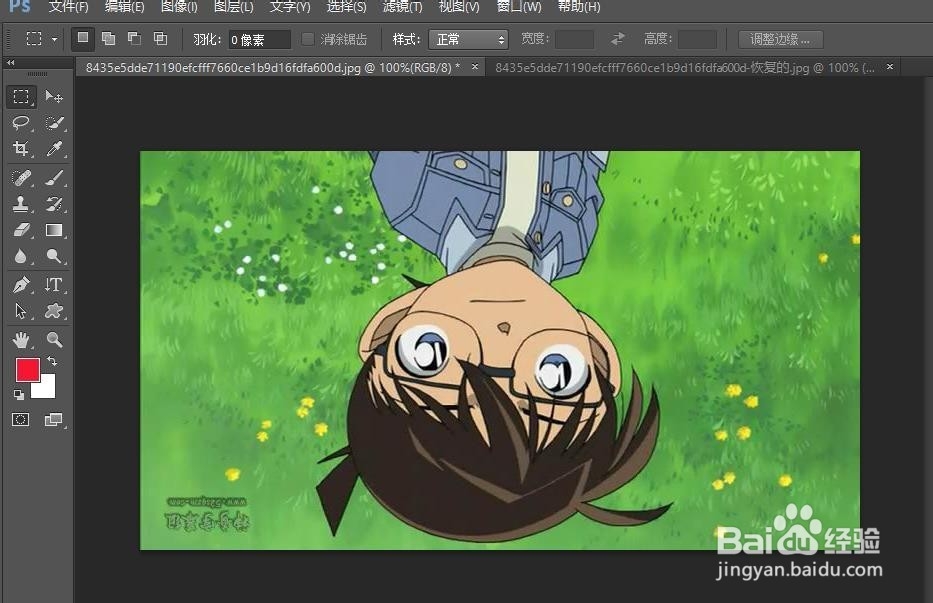Open the 文件(F) menu
This screenshot has width=933, height=603.
pos(68,7)
